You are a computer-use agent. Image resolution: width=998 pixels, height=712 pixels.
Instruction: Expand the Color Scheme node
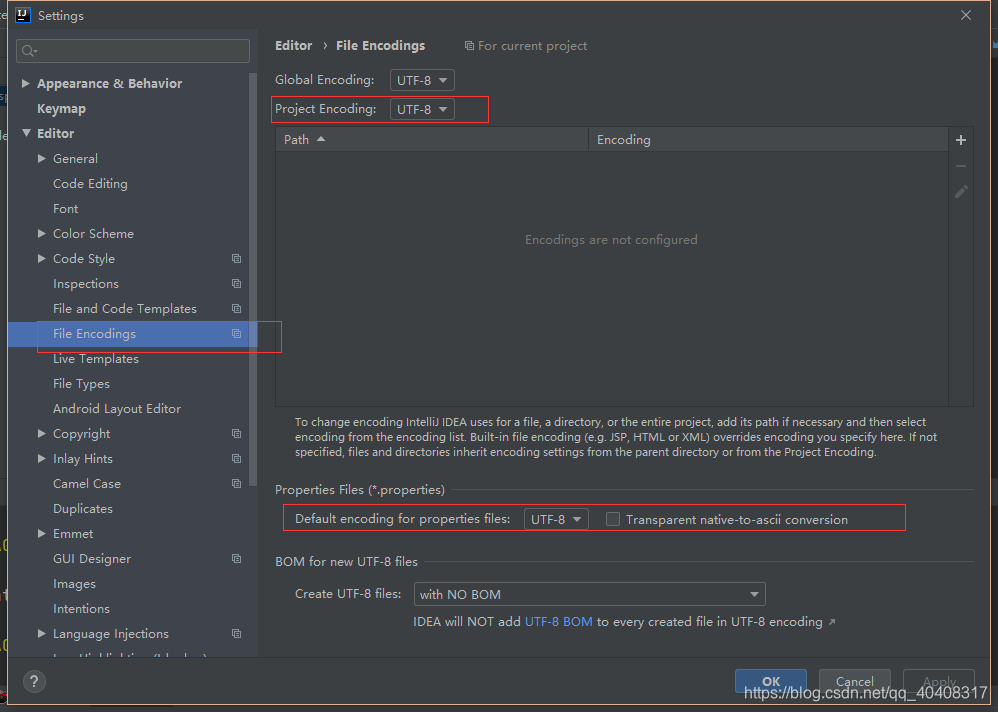[42, 234]
